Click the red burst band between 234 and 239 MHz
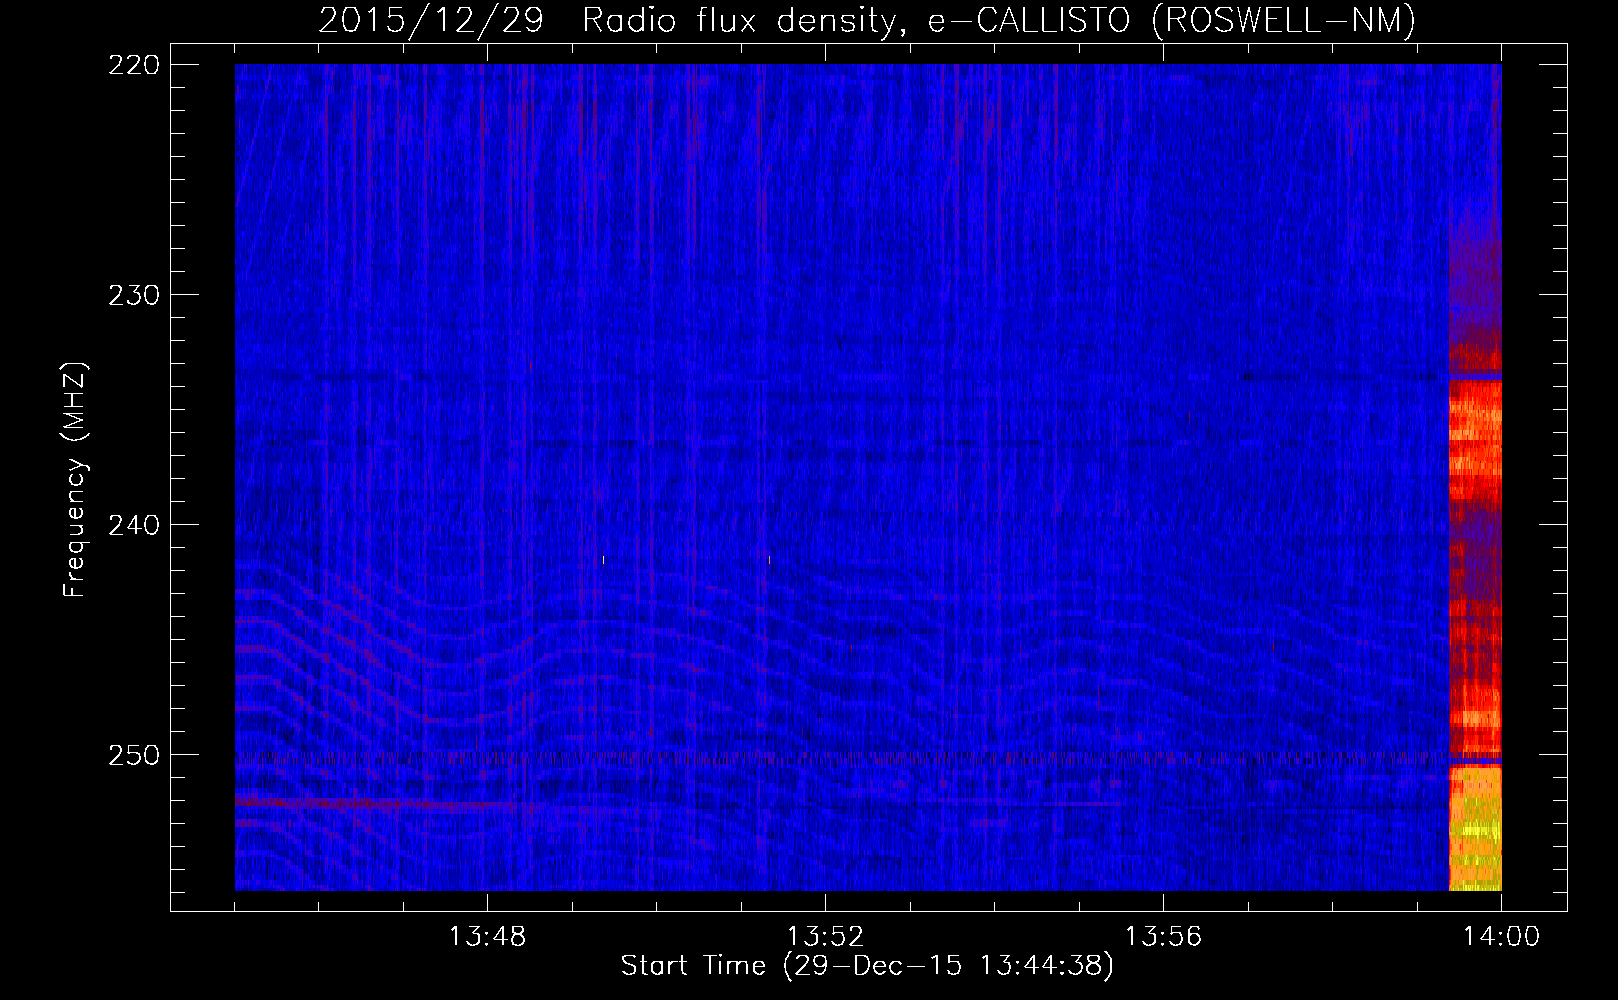This screenshot has height=1000, width=1618. [x=1475, y=440]
